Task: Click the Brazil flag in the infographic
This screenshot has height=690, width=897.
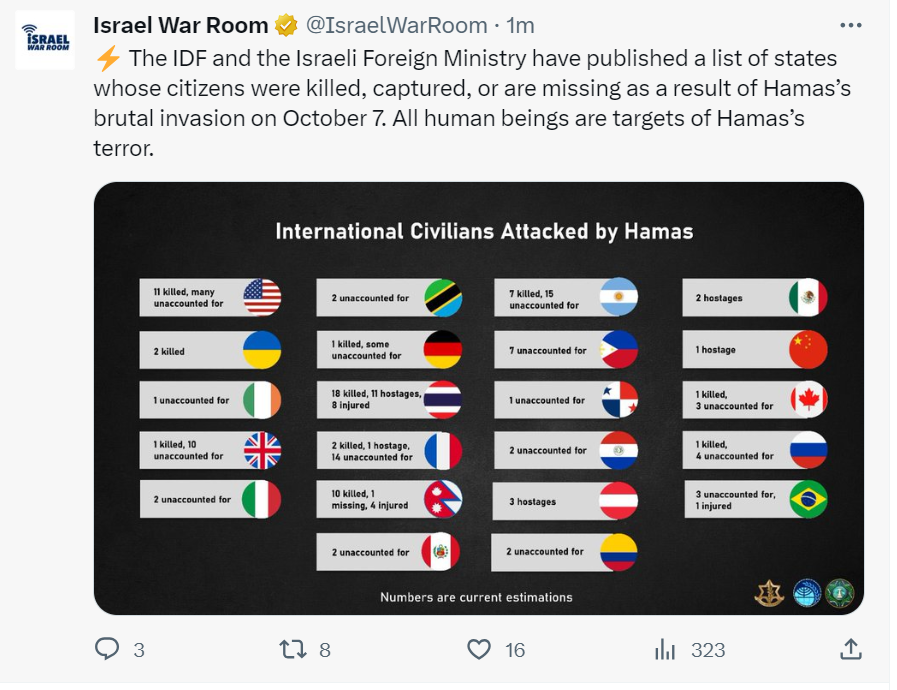Action: pyautogui.click(x=808, y=499)
